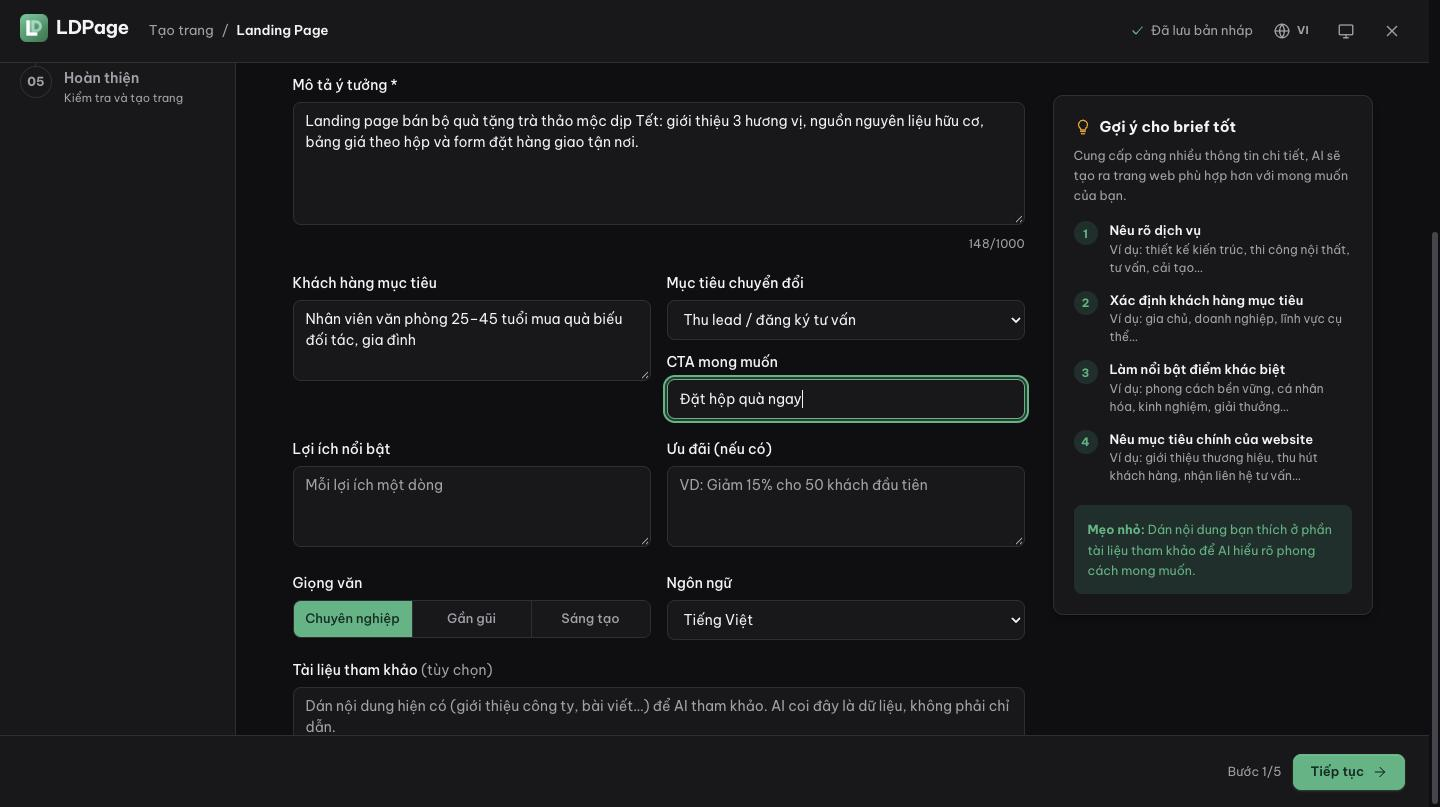Click the LDPage logo icon
1440x807 pixels.
pos(34,28)
